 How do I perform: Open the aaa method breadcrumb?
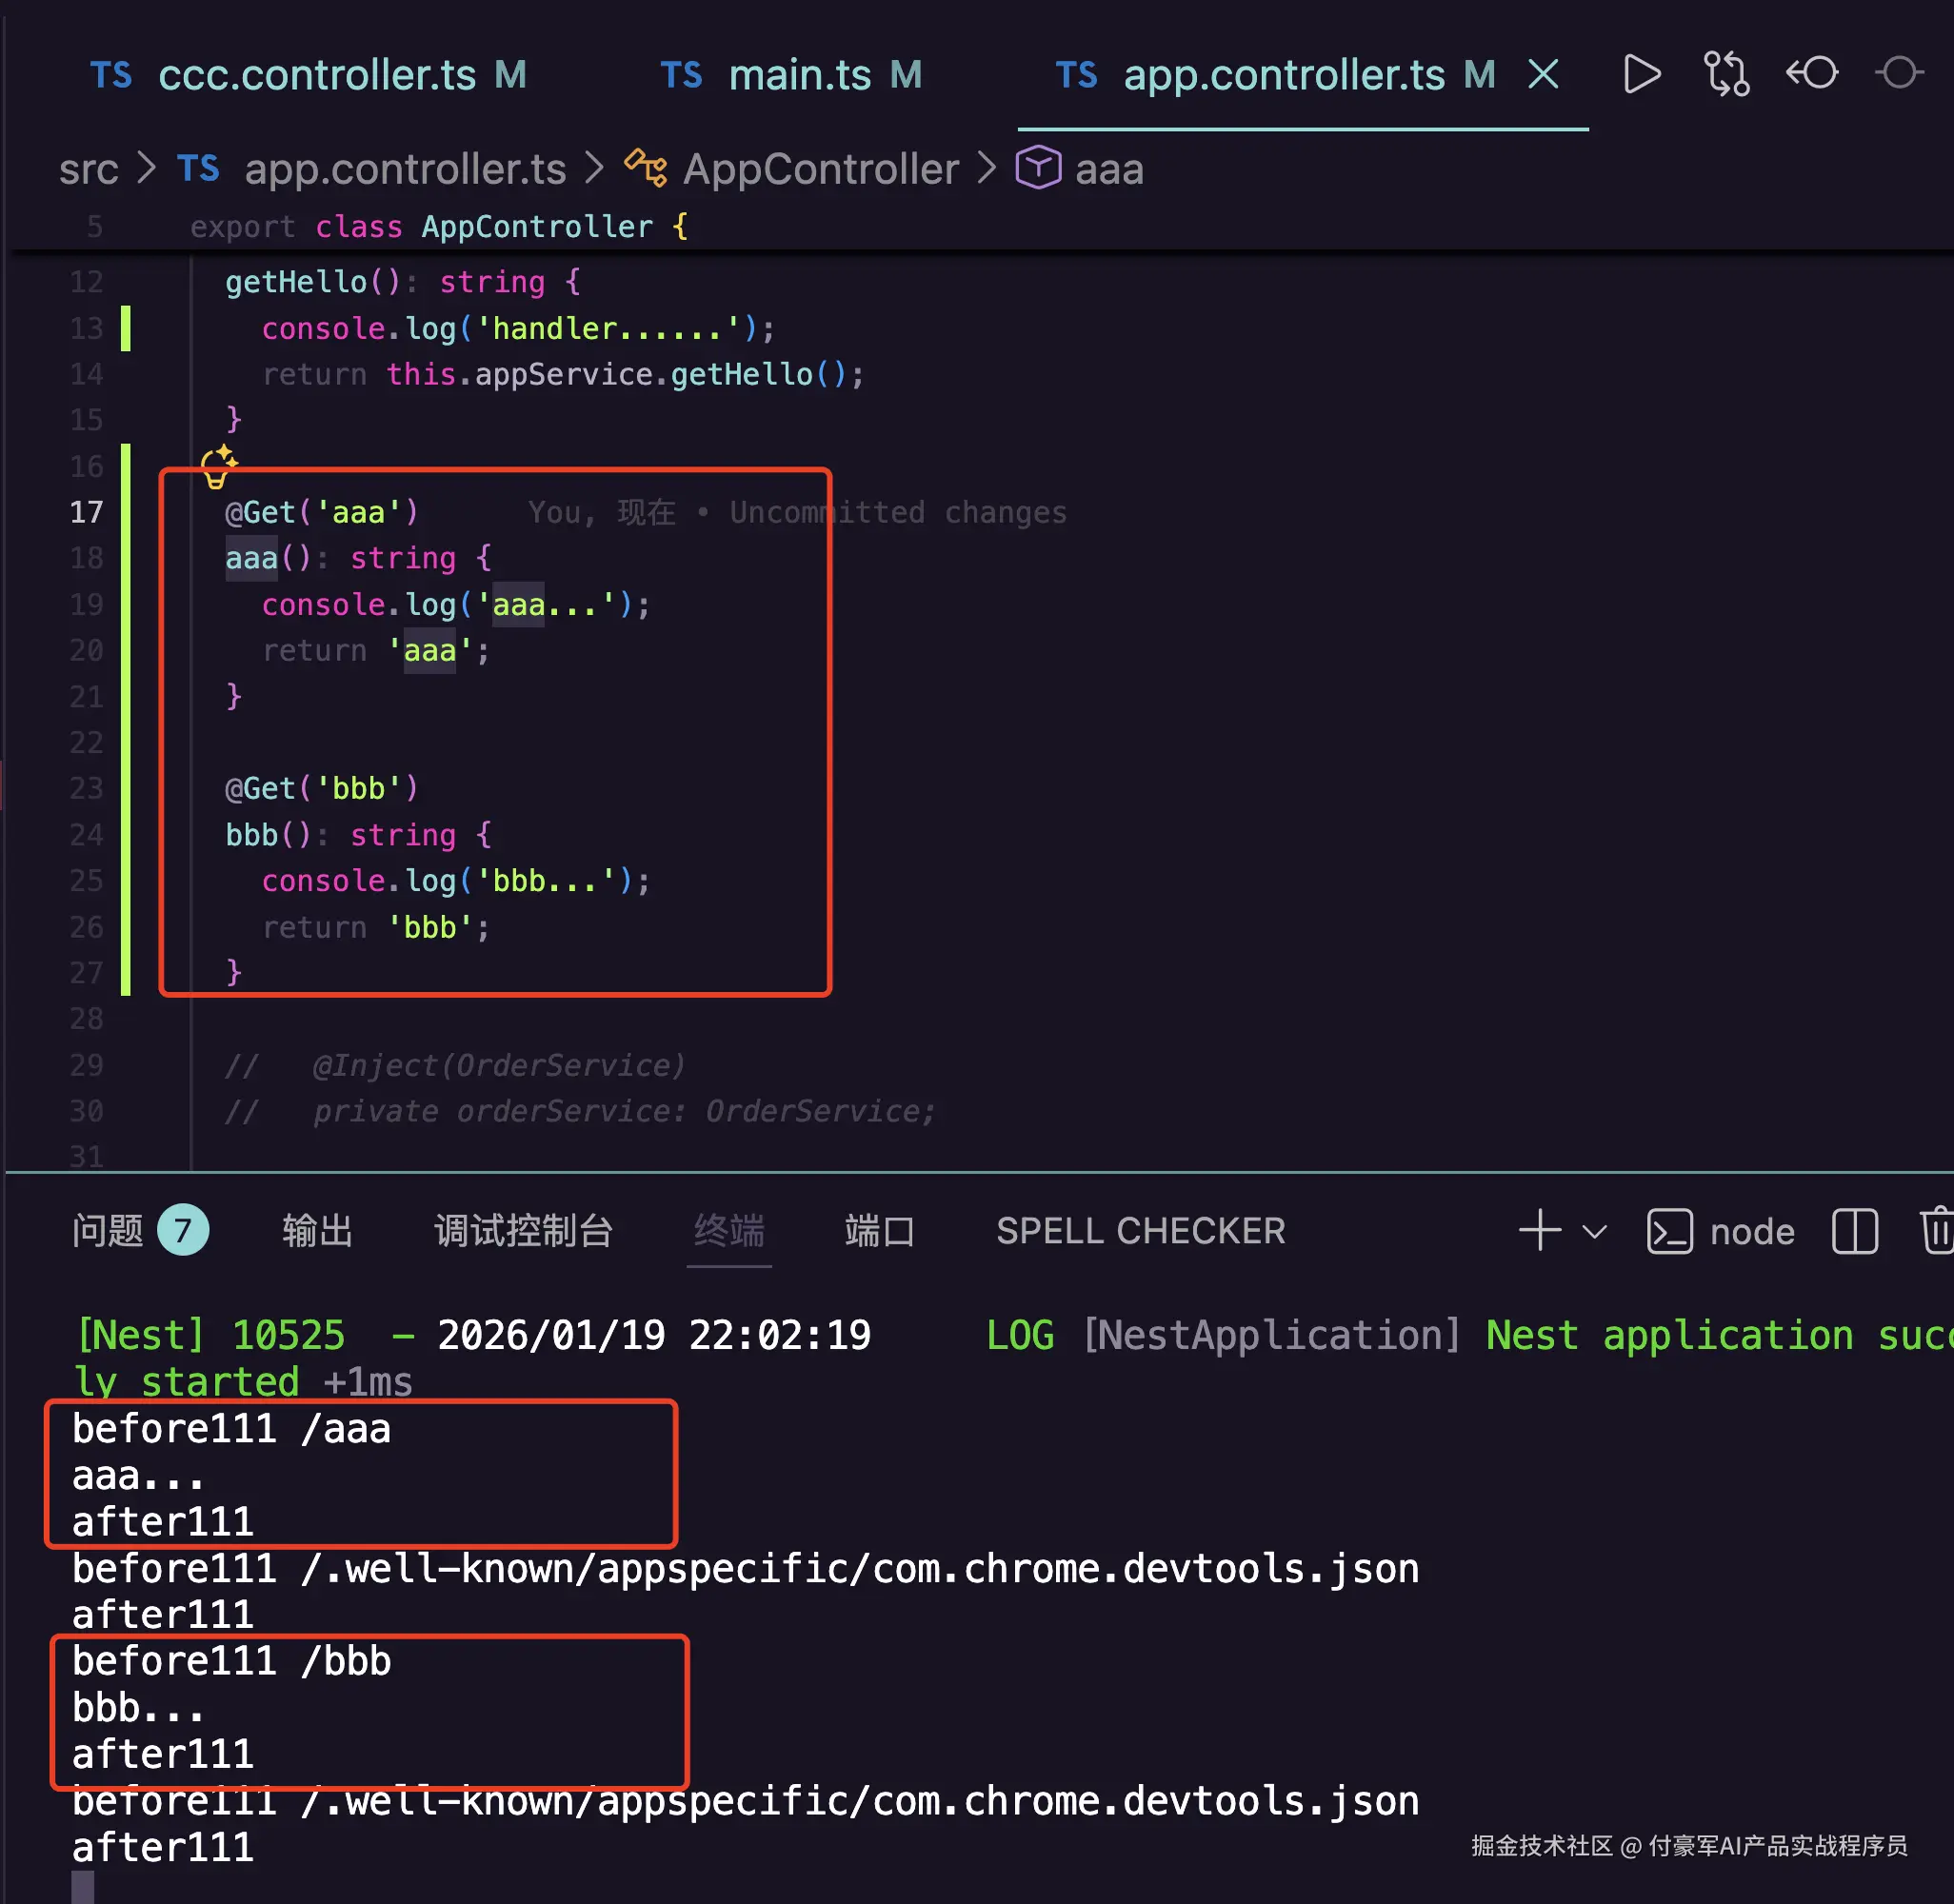(1109, 169)
